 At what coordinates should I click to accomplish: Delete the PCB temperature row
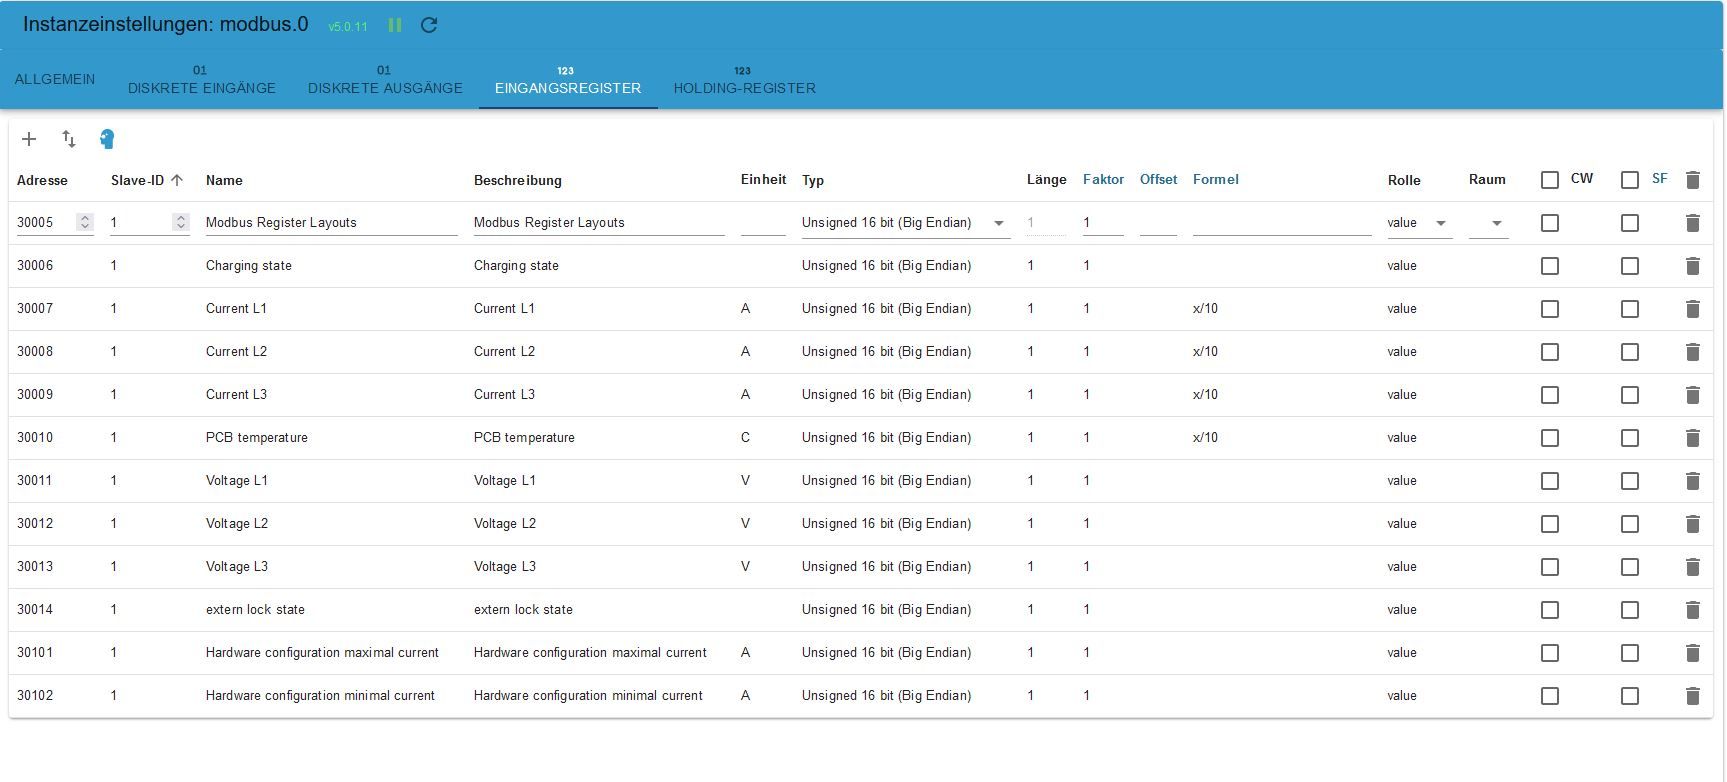(x=1692, y=438)
